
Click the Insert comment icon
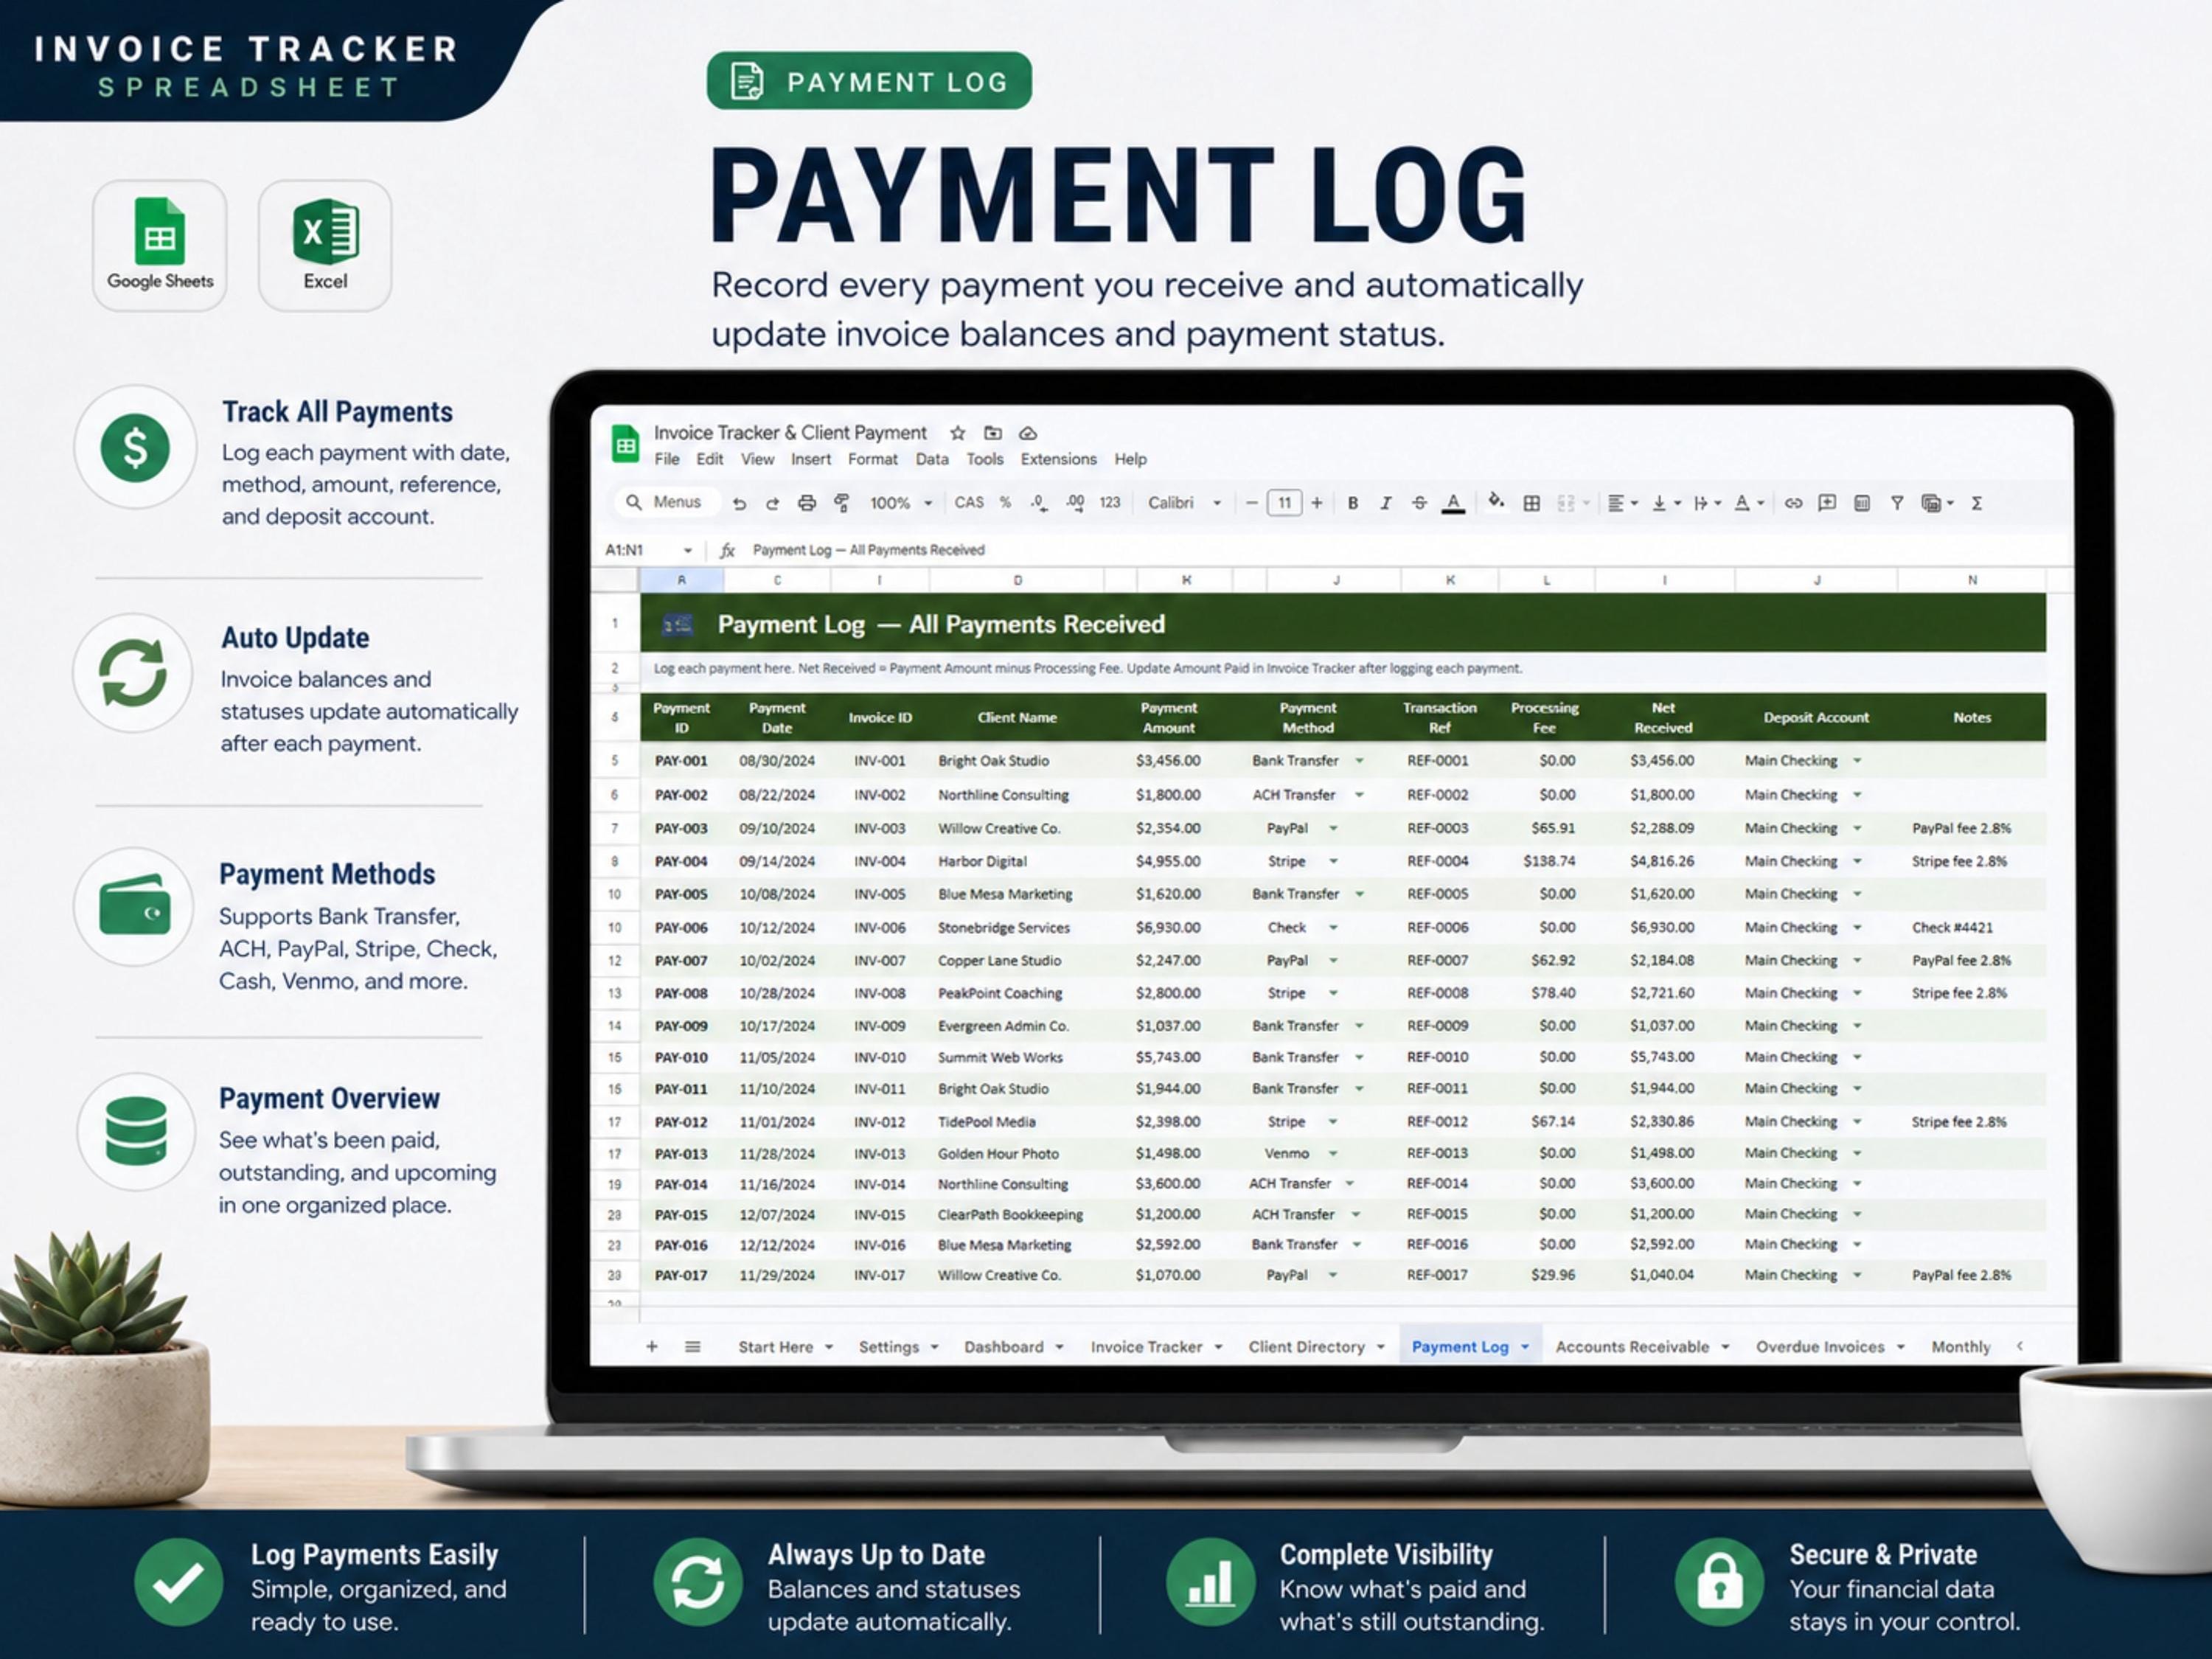[1827, 503]
